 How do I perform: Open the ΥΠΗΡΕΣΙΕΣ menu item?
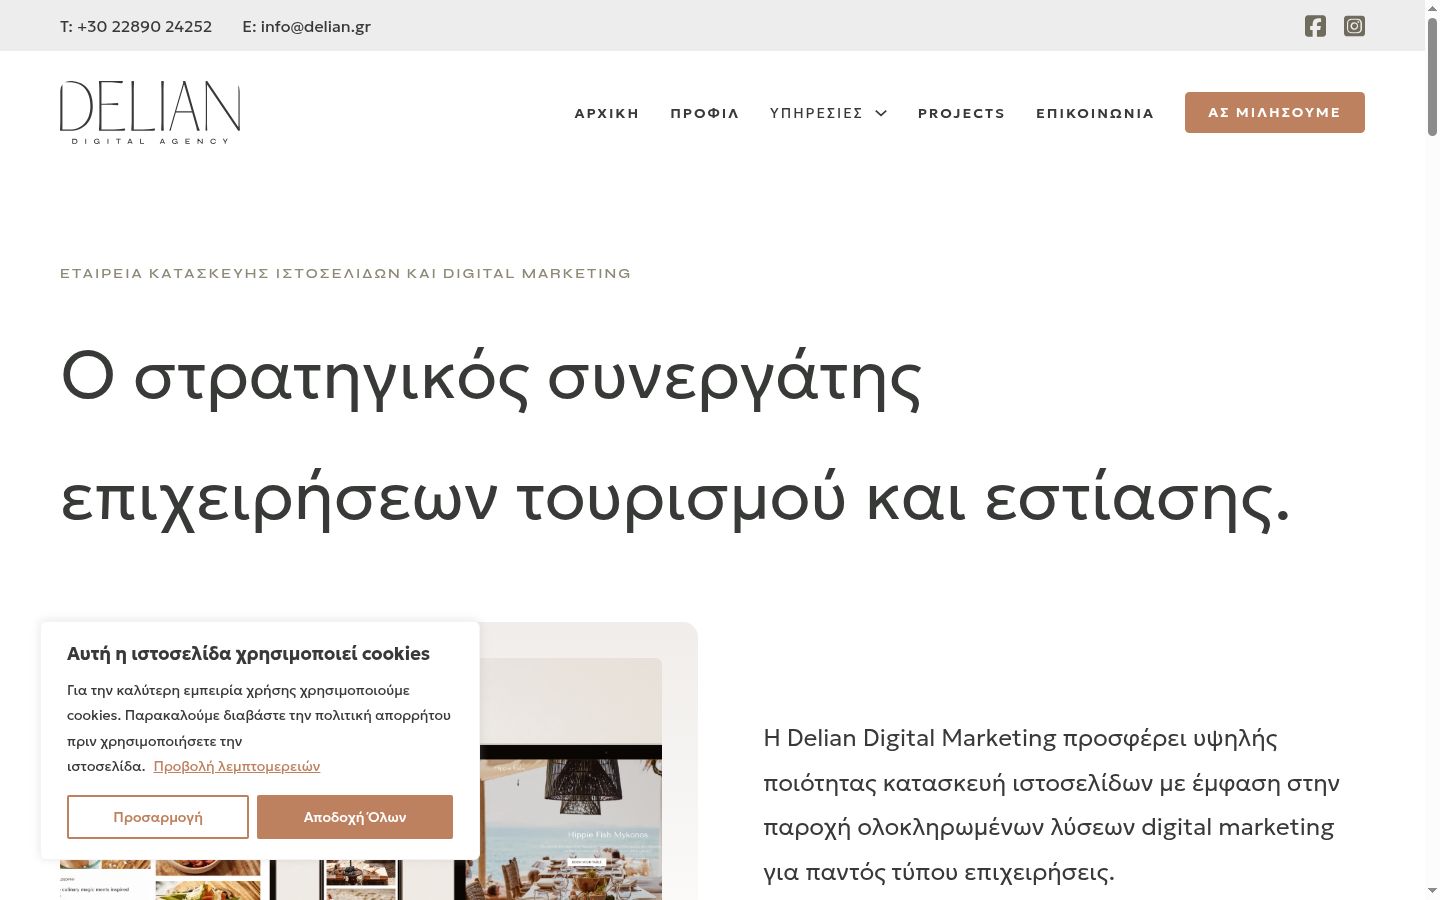(x=816, y=113)
